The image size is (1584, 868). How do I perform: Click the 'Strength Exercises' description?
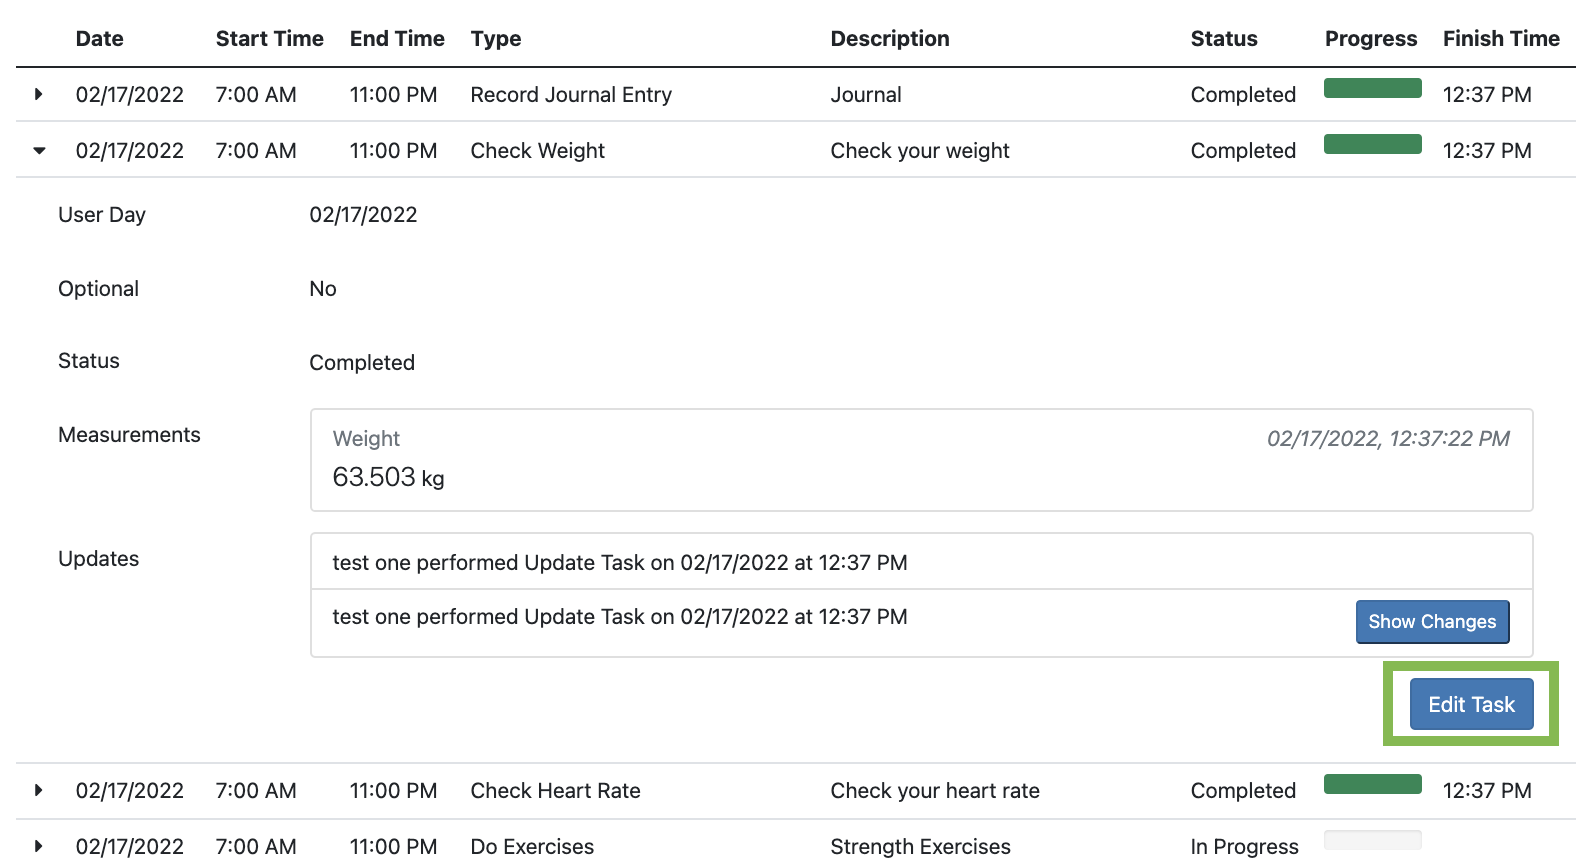[920, 847]
